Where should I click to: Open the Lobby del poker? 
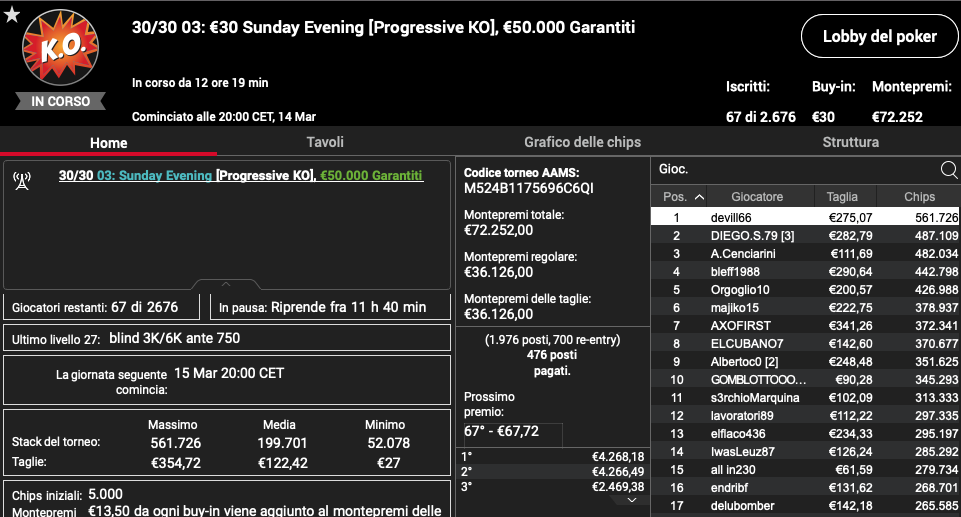pyautogui.click(x=879, y=37)
